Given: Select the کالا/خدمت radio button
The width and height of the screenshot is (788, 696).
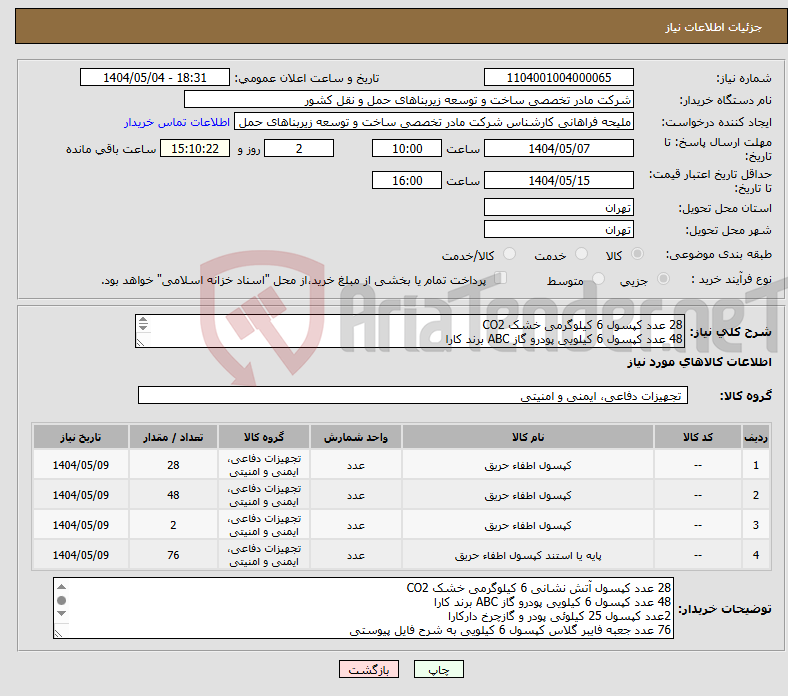Looking at the screenshot, I should (511, 255).
